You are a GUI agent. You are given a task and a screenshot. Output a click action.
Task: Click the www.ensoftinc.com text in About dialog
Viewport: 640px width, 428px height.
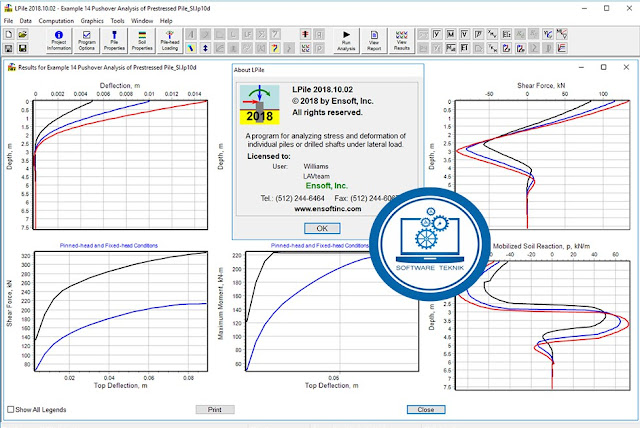327,209
